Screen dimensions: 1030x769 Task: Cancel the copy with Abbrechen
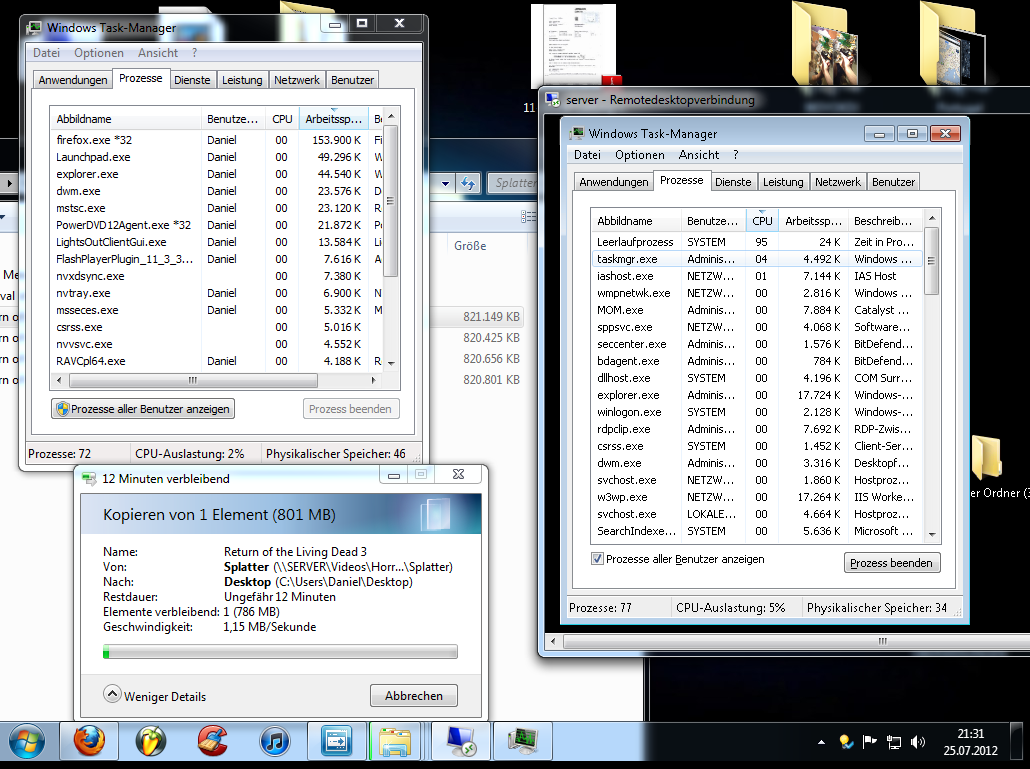click(414, 695)
